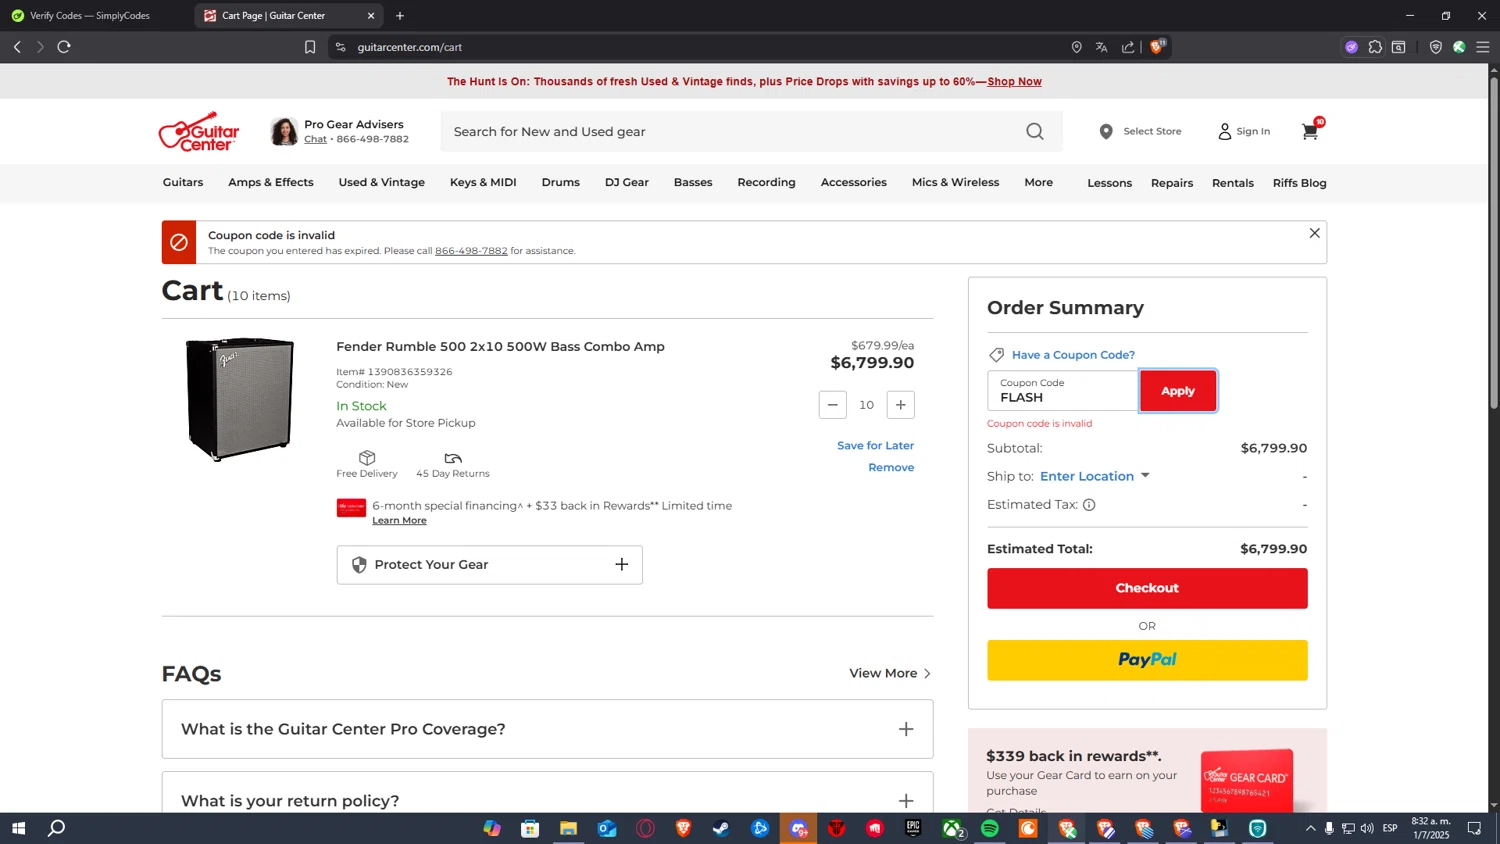Screen dimensions: 1500x844
Task: Click the Chat link
Action: point(315,139)
